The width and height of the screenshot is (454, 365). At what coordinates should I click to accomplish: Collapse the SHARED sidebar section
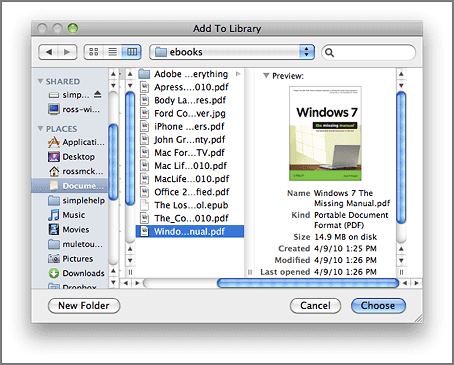[x=40, y=81]
